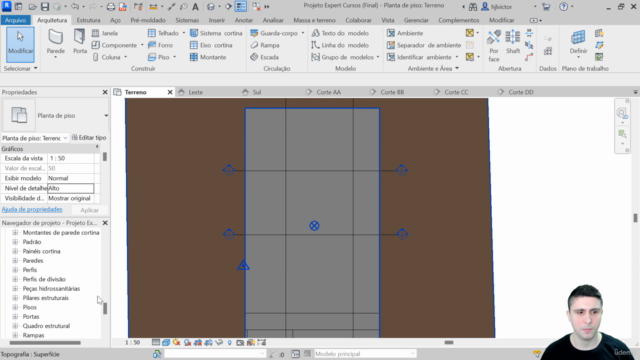
Task: Select Eixo cortina tool
Action: 211,45
